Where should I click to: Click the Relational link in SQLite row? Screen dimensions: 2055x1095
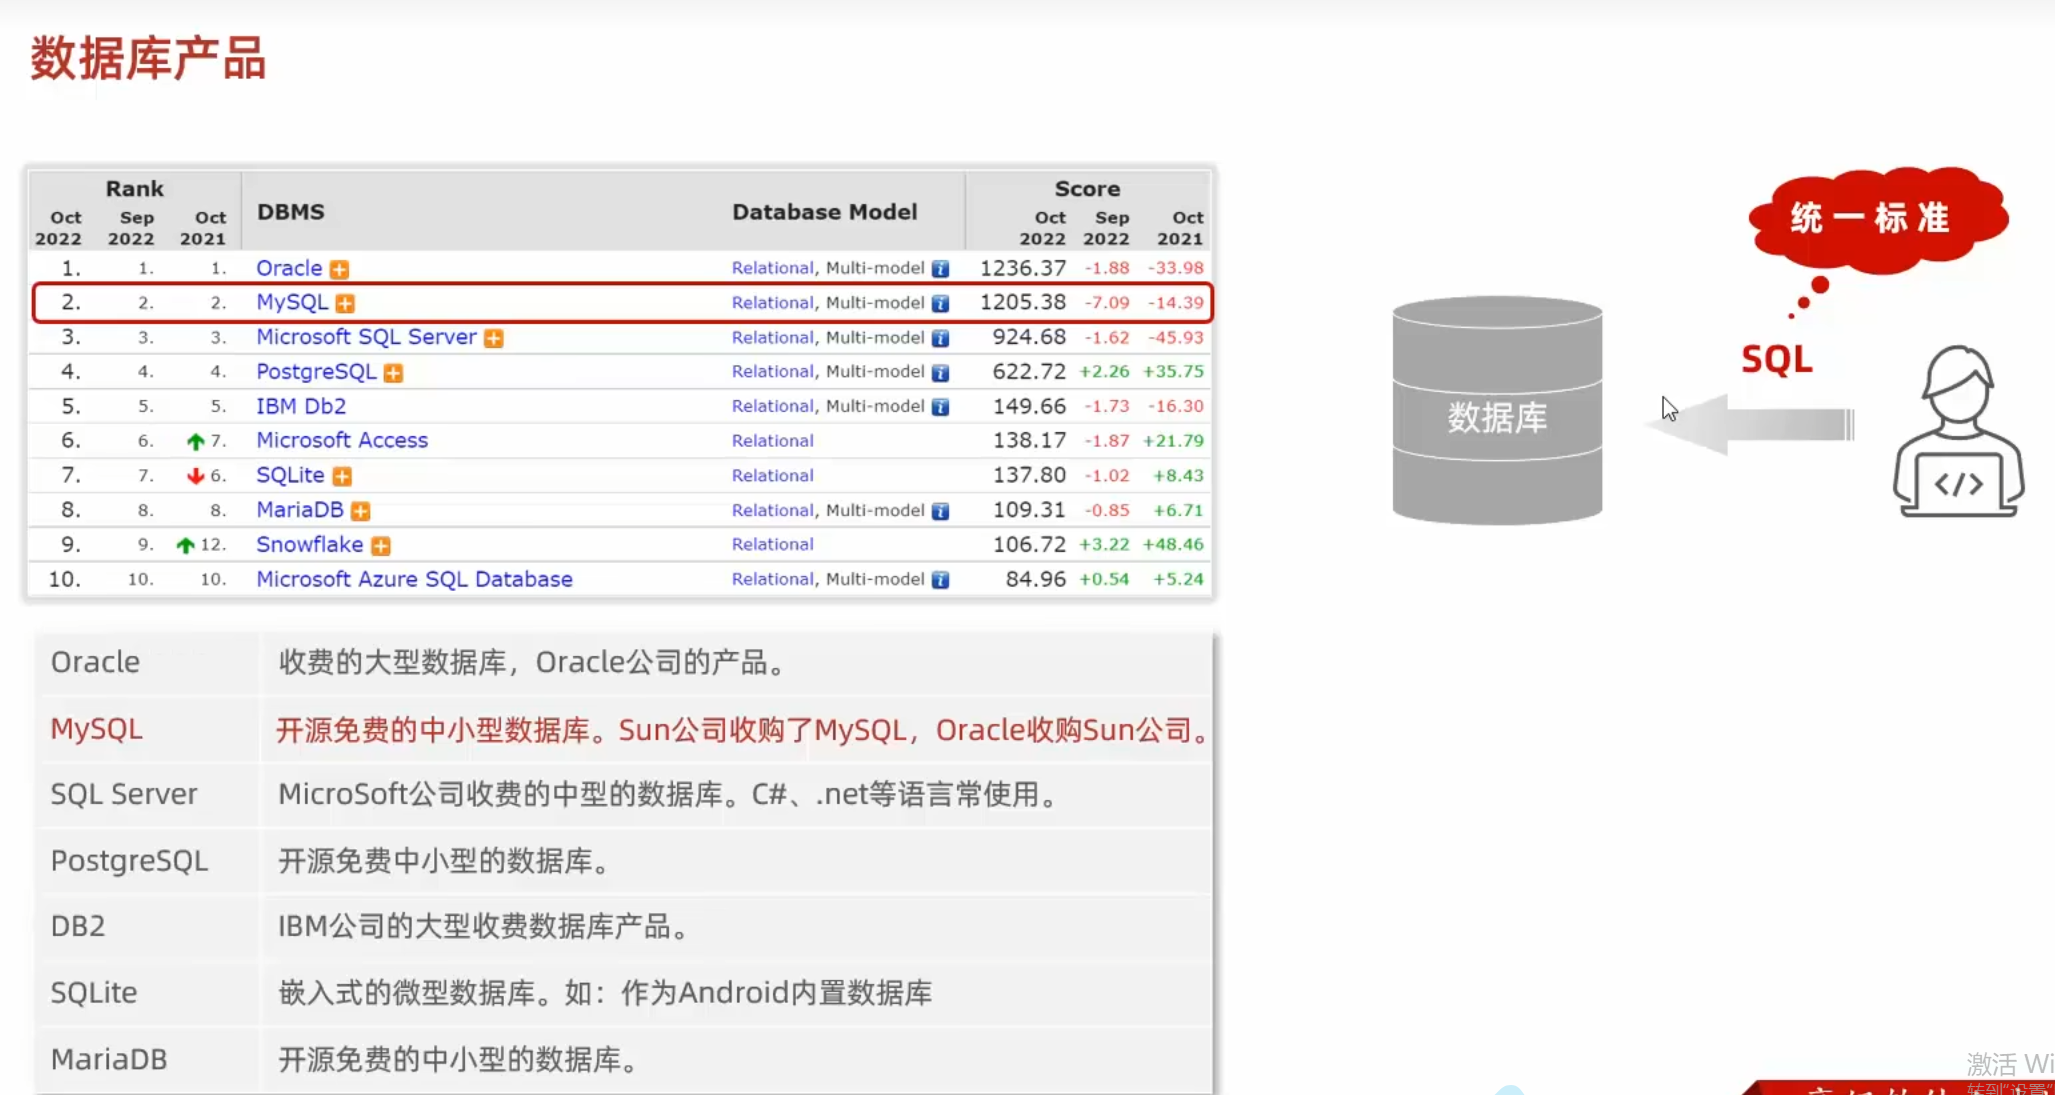(x=772, y=475)
